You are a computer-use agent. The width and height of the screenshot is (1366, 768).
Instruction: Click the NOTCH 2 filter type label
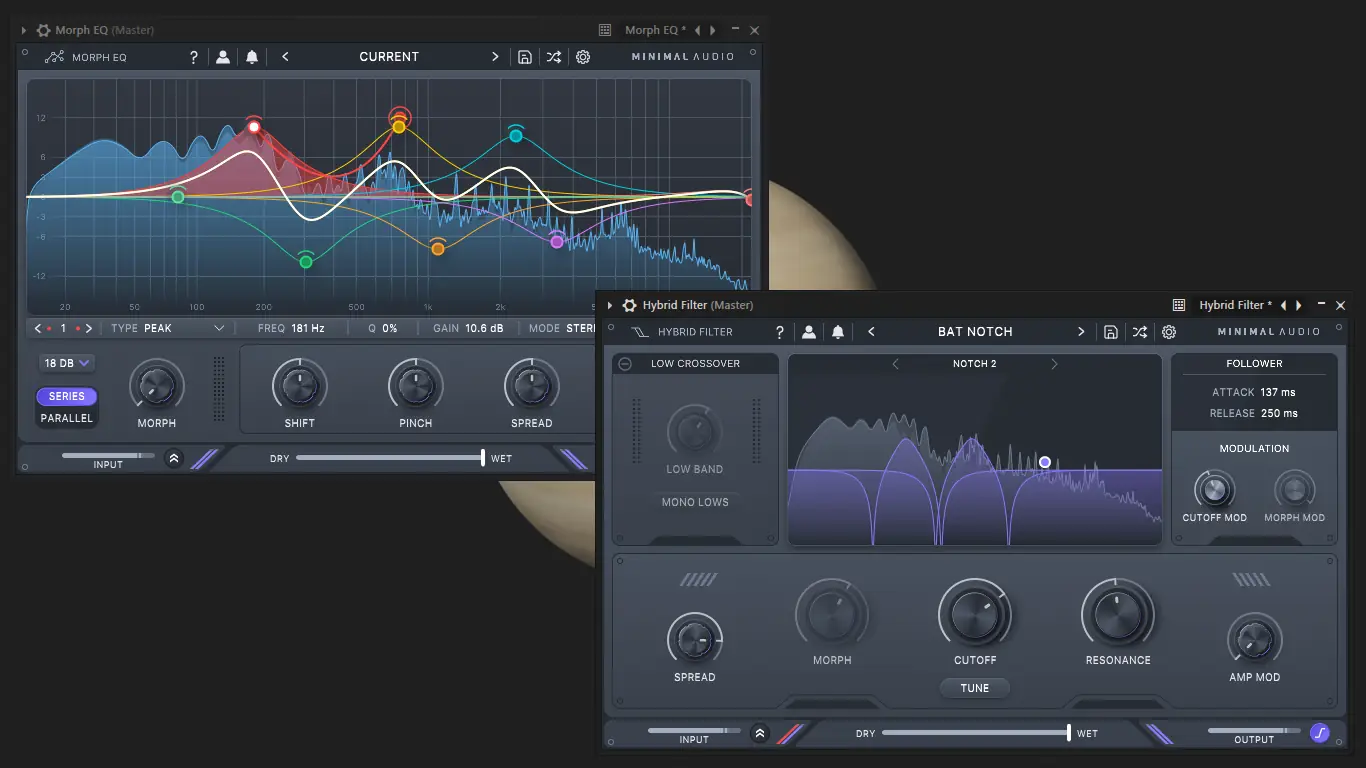click(974, 364)
